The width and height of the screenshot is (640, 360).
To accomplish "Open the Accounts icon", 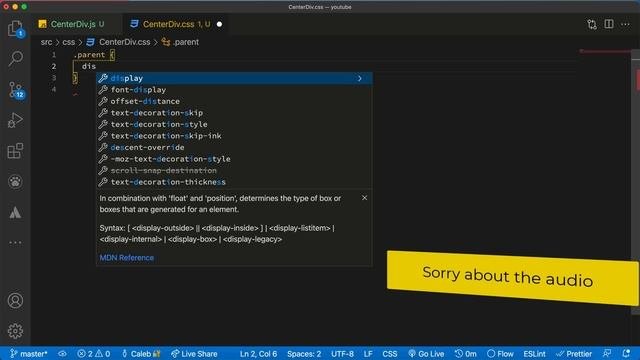I will pyautogui.click(x=15, y=300).
